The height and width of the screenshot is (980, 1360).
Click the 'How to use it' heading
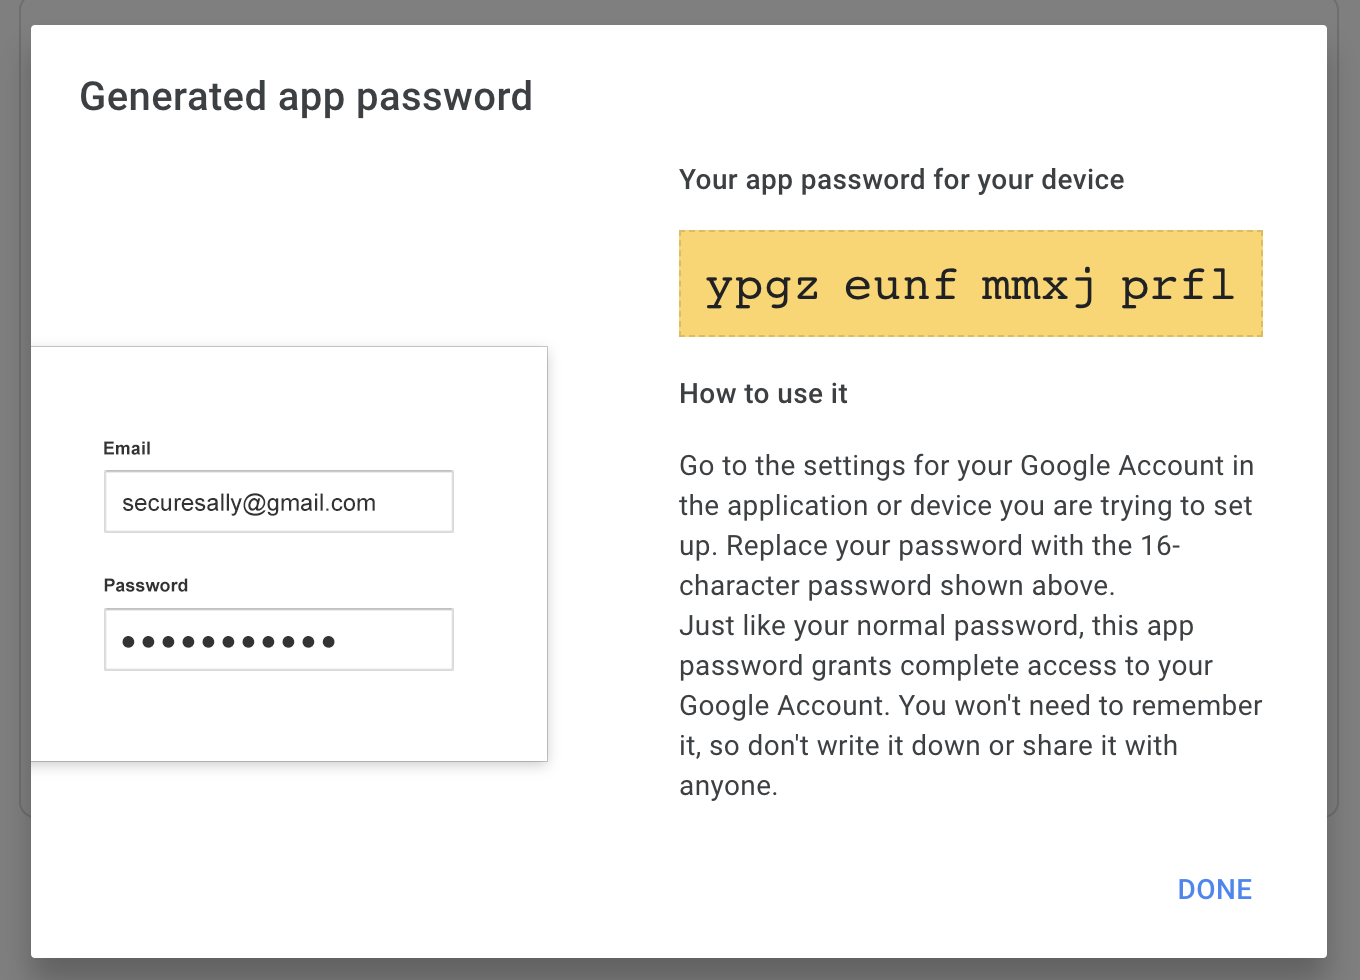tap(763, 394)
